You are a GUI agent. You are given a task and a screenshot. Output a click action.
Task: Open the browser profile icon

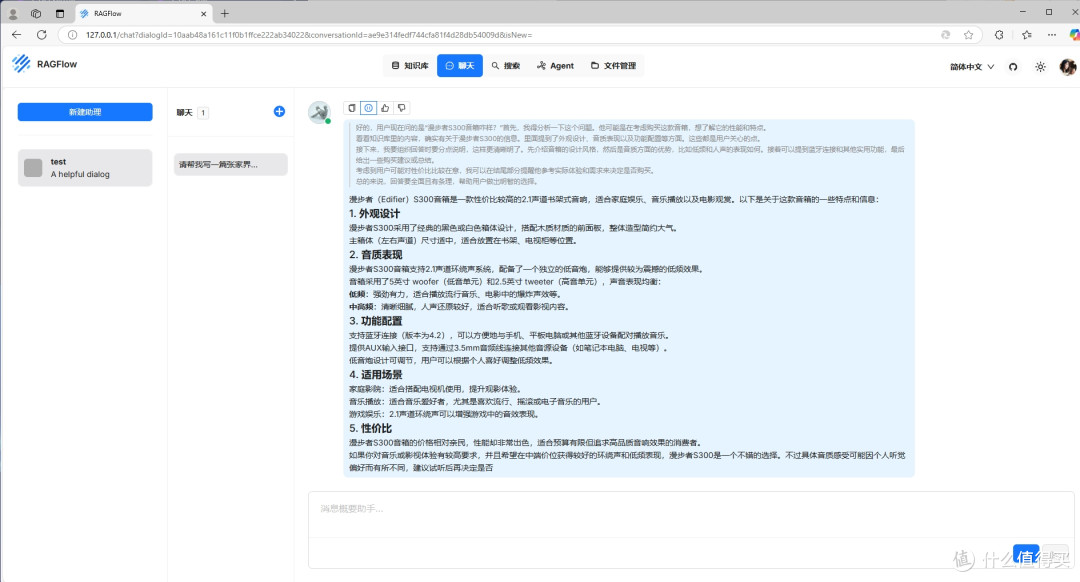(x=12, y=13)
